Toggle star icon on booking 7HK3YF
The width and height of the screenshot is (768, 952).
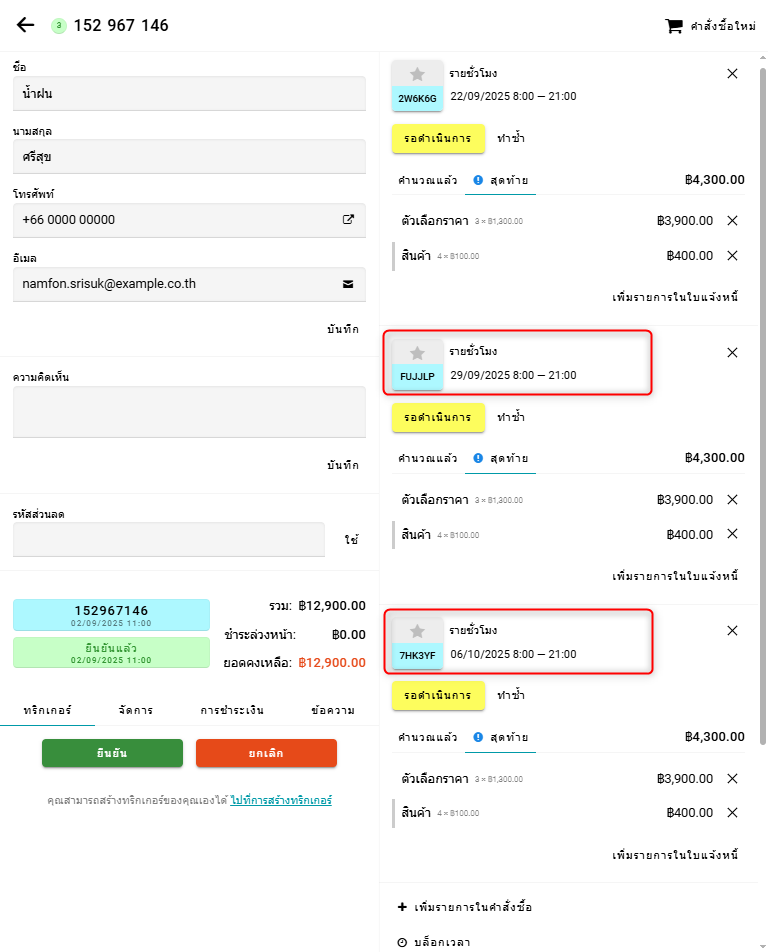point(417,632)
